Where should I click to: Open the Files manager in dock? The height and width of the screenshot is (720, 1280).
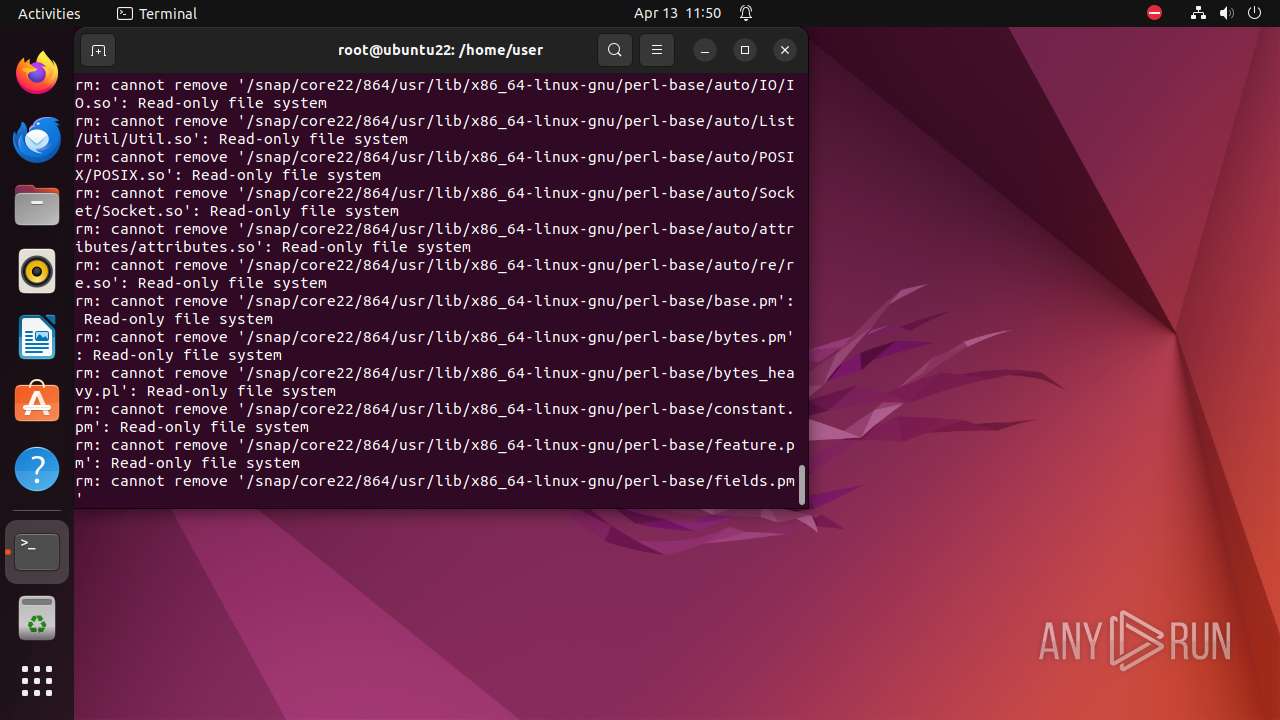pyautogui.click(x=37, y=206)
